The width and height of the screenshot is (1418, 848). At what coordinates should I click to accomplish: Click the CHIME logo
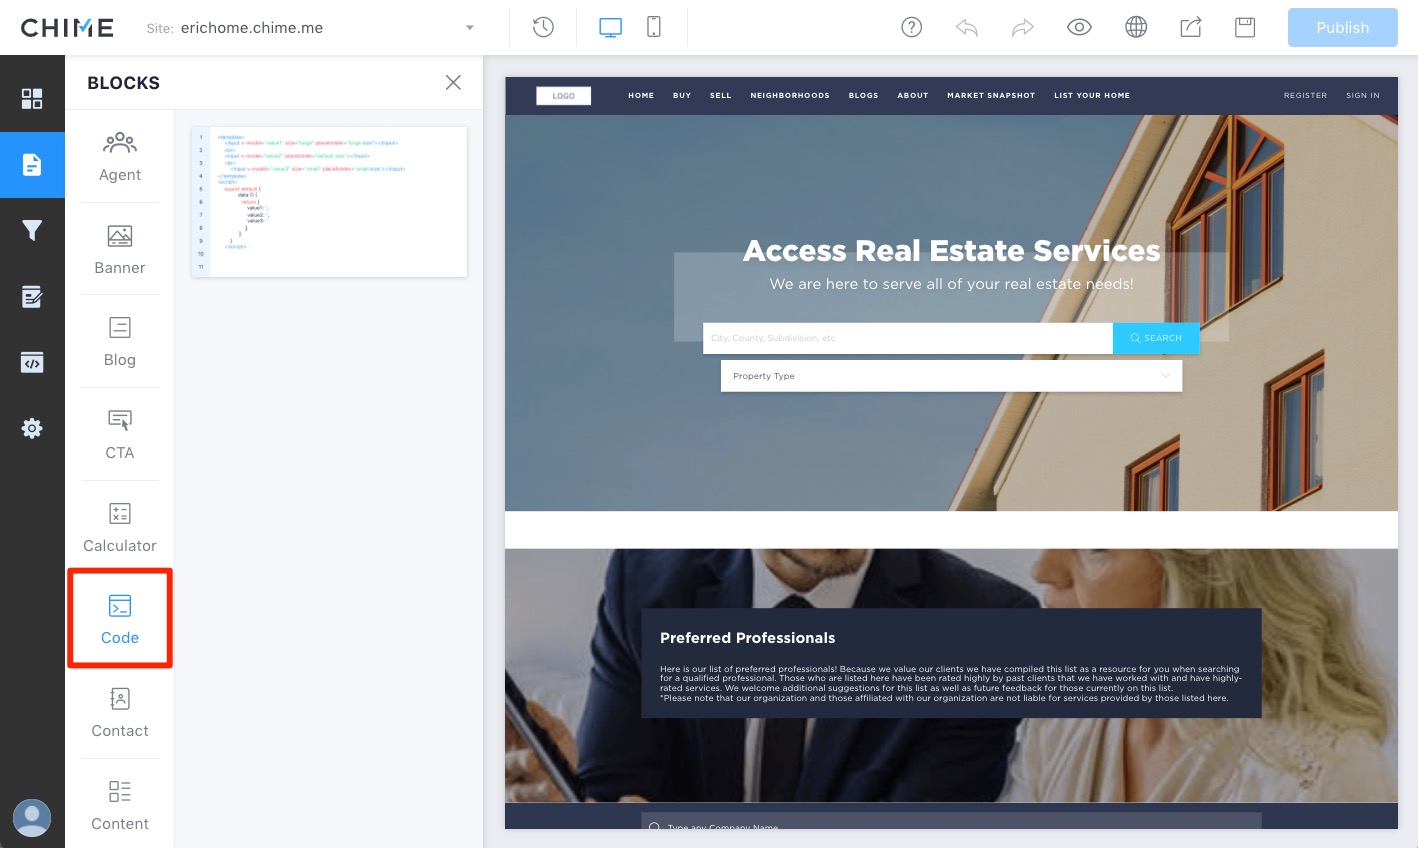(x=67, y=28)
